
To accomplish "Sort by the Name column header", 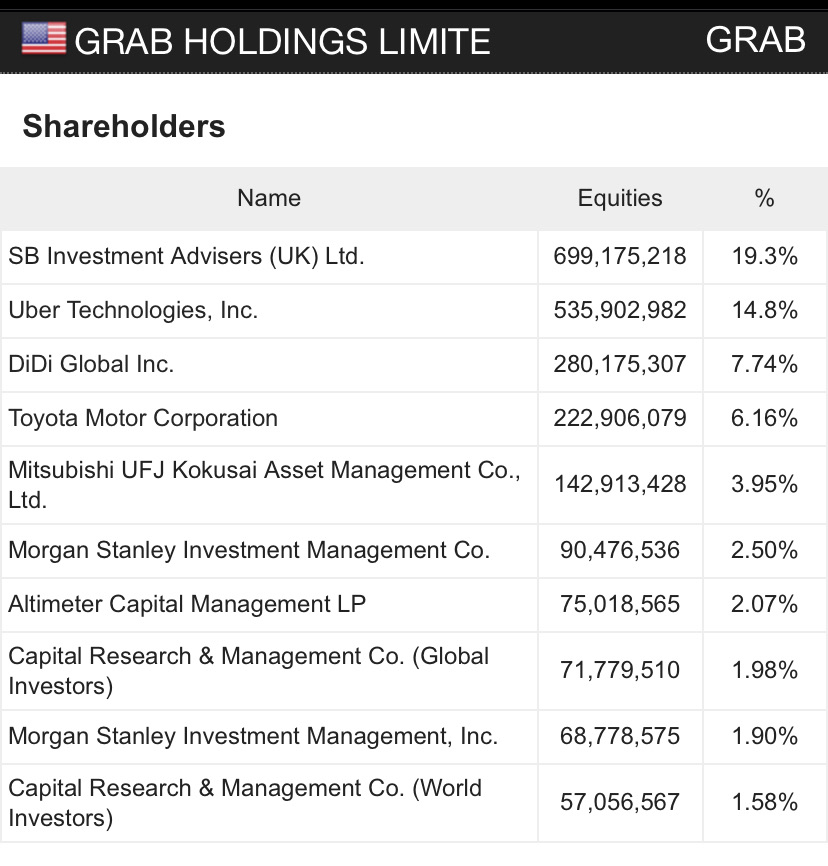I will [x=269, y=198].
